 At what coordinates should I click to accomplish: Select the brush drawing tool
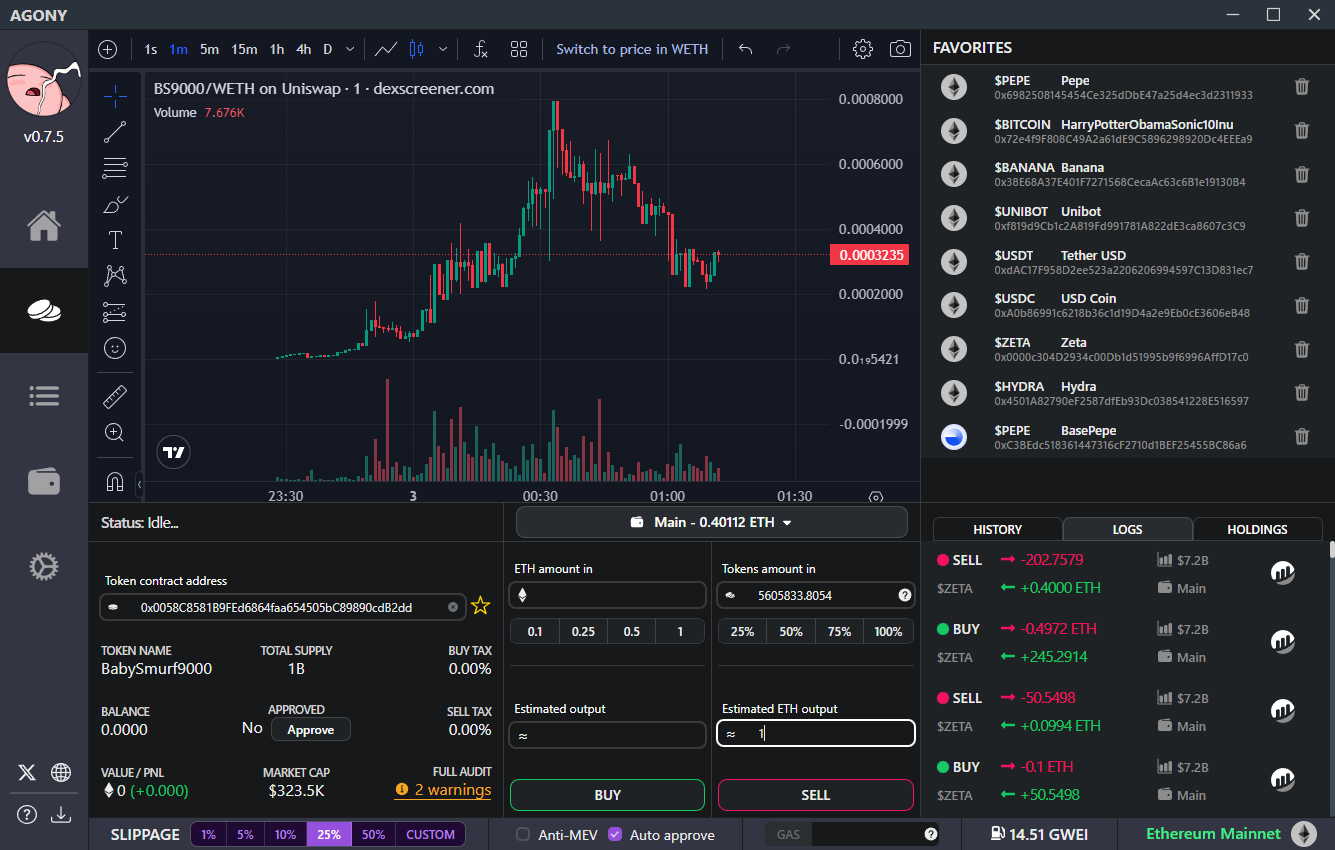[x=115, y=204]
